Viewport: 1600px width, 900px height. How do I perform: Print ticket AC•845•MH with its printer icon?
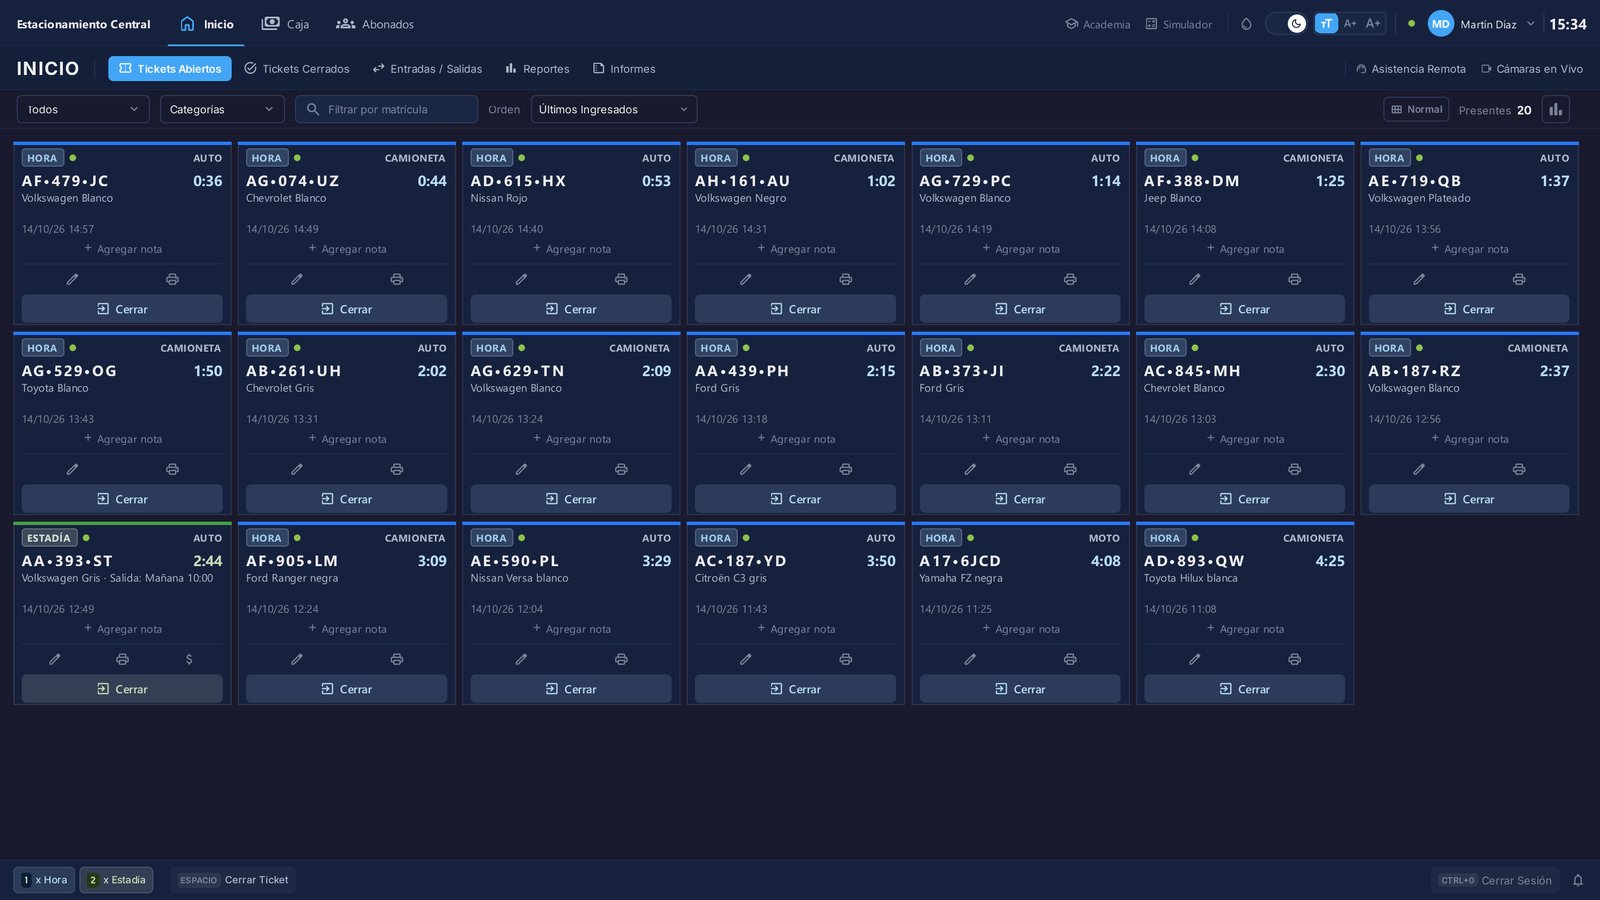coord(1295,469)
